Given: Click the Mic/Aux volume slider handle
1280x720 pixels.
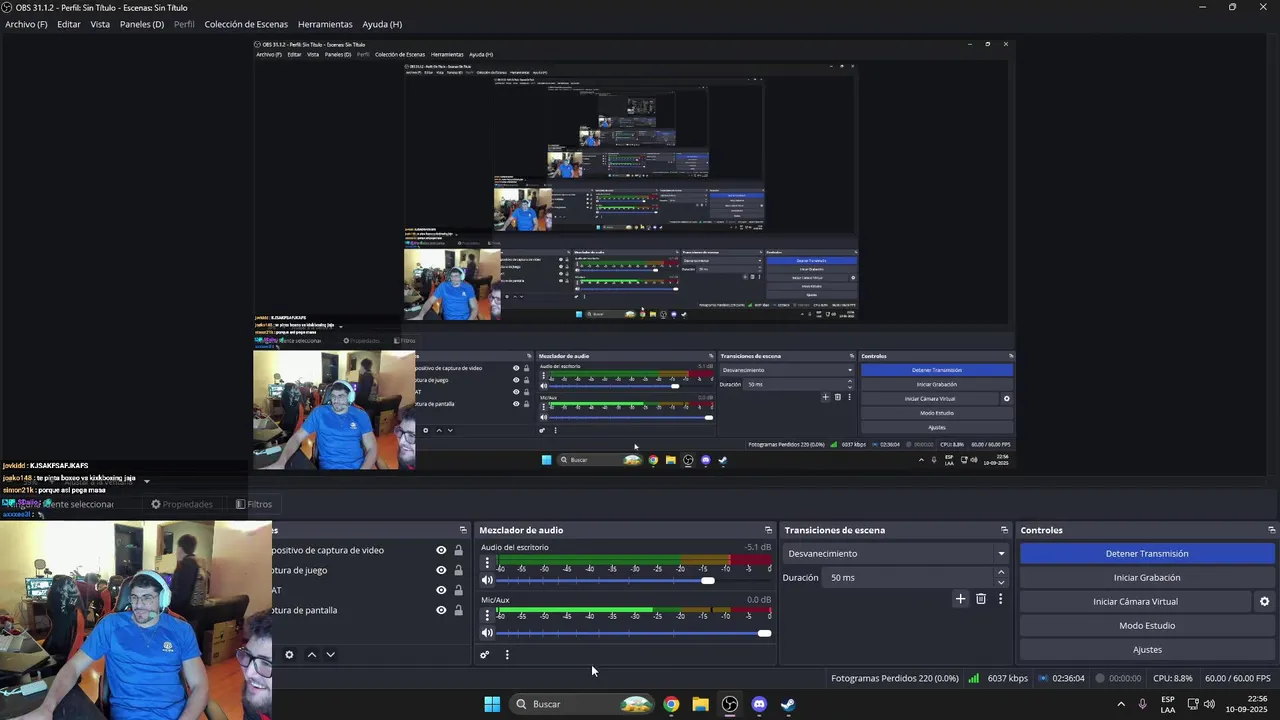Looking at the screenshot, I should click(765, 633).
